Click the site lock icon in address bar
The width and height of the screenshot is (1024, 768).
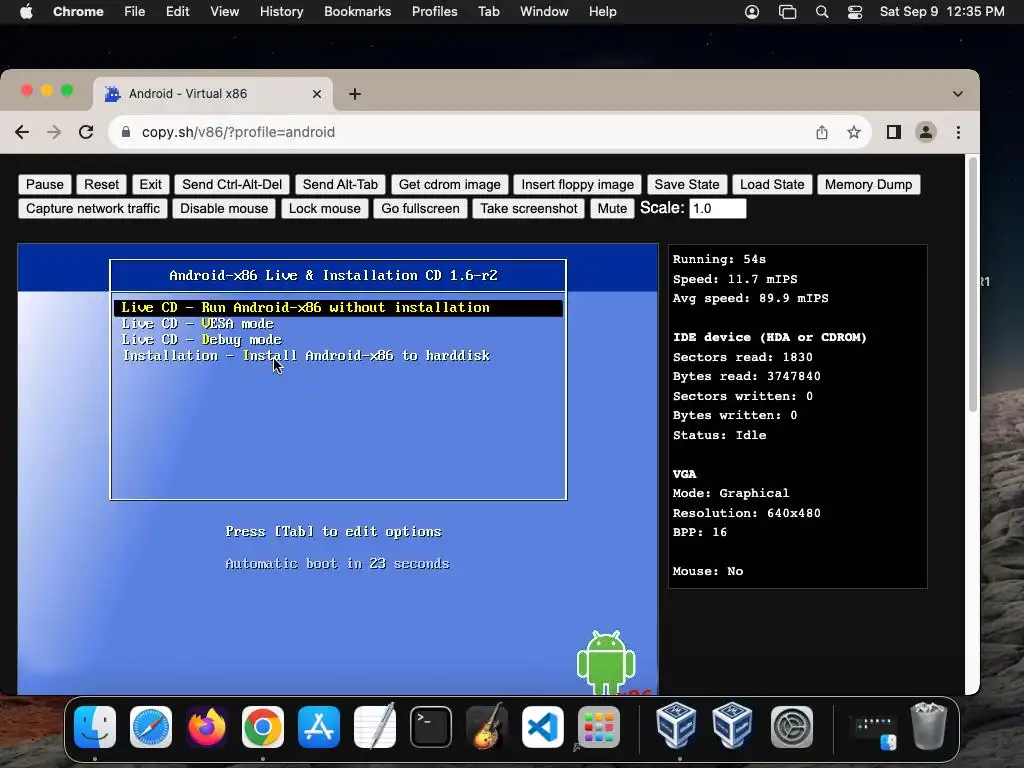tap(126, 132)
